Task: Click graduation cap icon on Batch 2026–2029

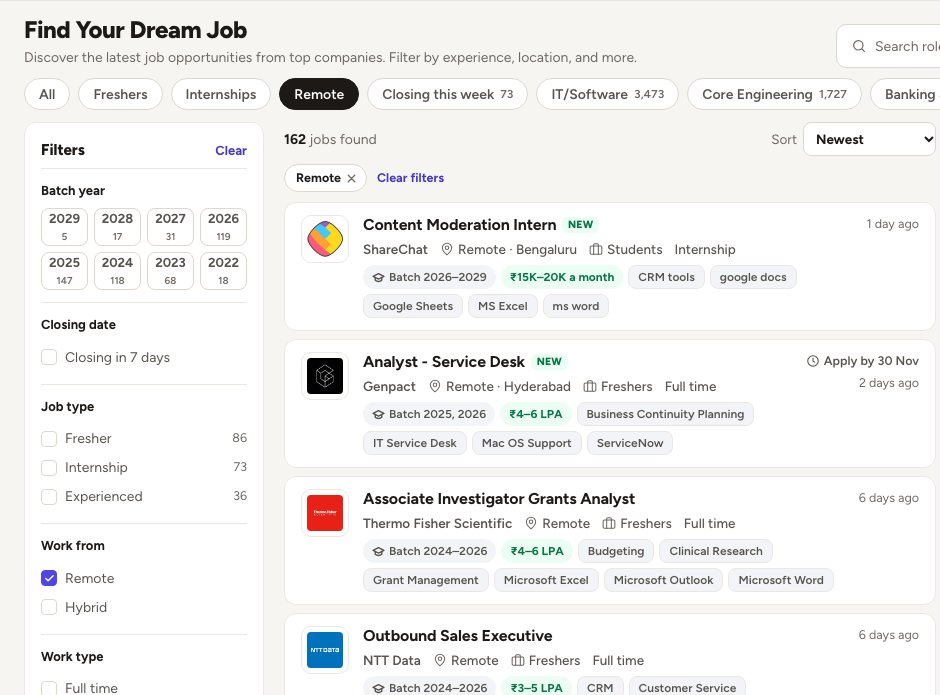Action: pyautogui.click(x=378, y=278)
